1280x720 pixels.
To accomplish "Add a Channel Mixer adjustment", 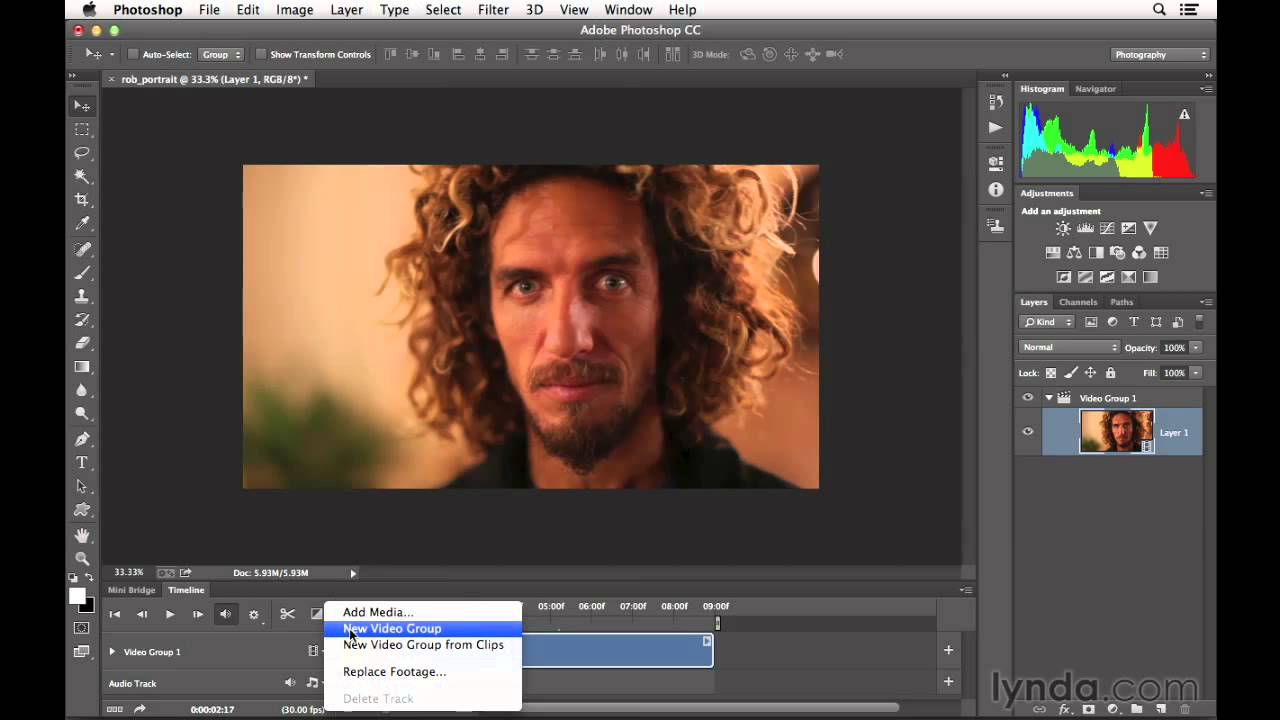I will pos(1139,253).
